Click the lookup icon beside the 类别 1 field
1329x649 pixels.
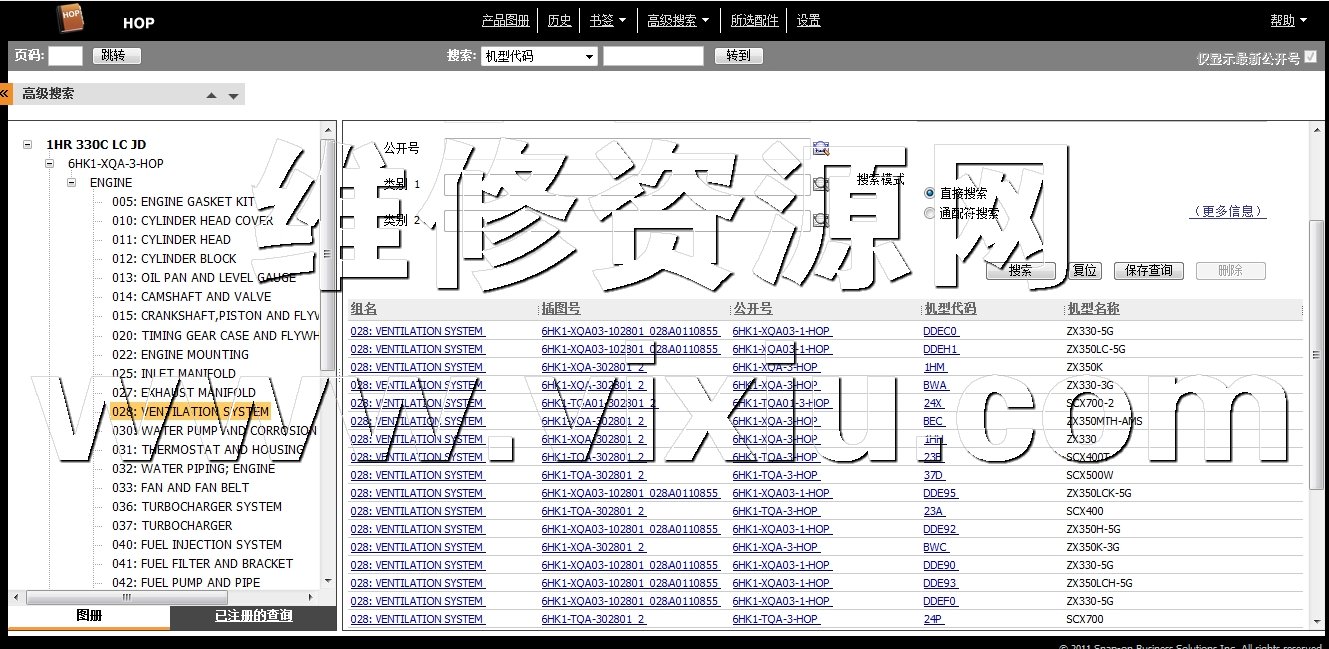(821, 184)
